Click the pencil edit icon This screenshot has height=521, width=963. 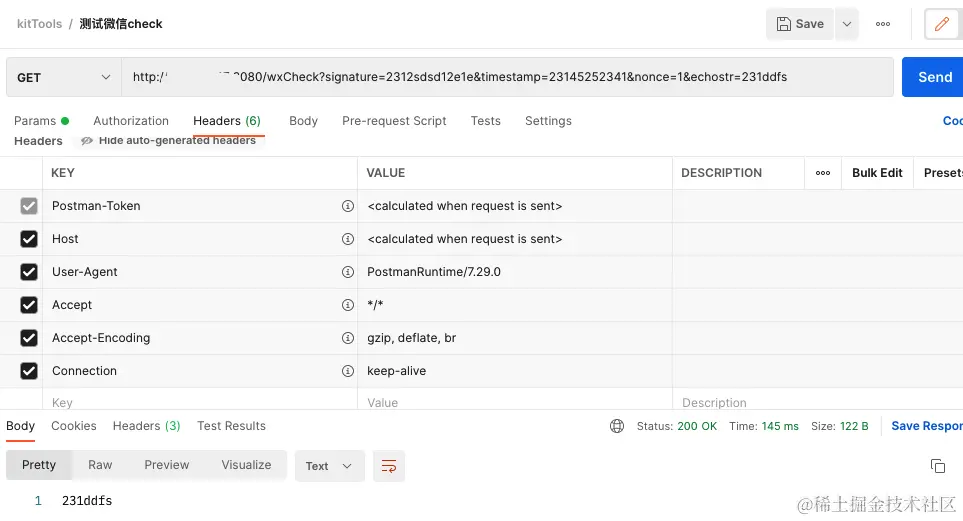point(942,24)
